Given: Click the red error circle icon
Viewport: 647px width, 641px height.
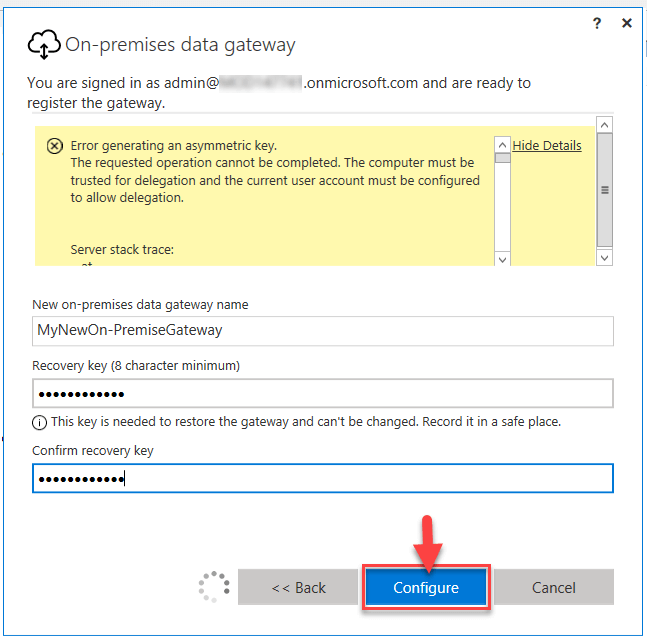Looking at the screenshot, I should tap(54, 146).
